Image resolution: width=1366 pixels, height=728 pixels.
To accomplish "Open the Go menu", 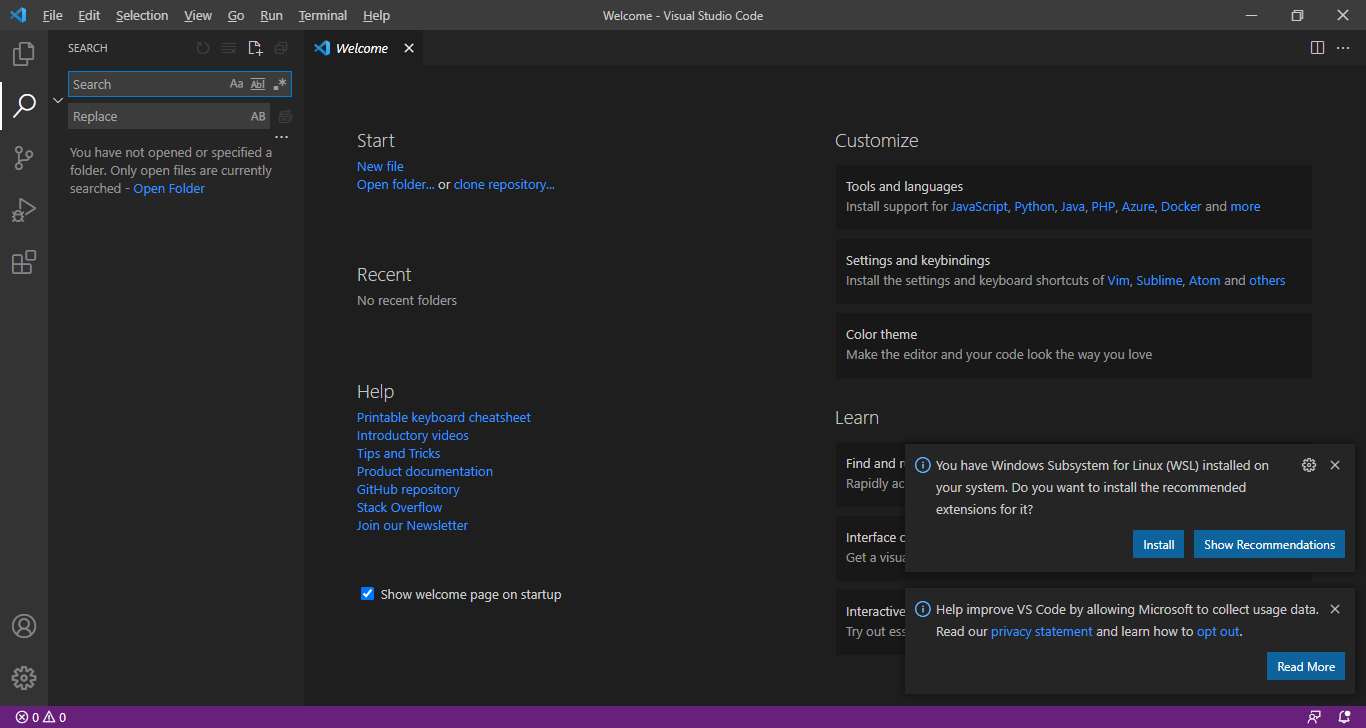I will pyautogui.click(x=236, y=15).
